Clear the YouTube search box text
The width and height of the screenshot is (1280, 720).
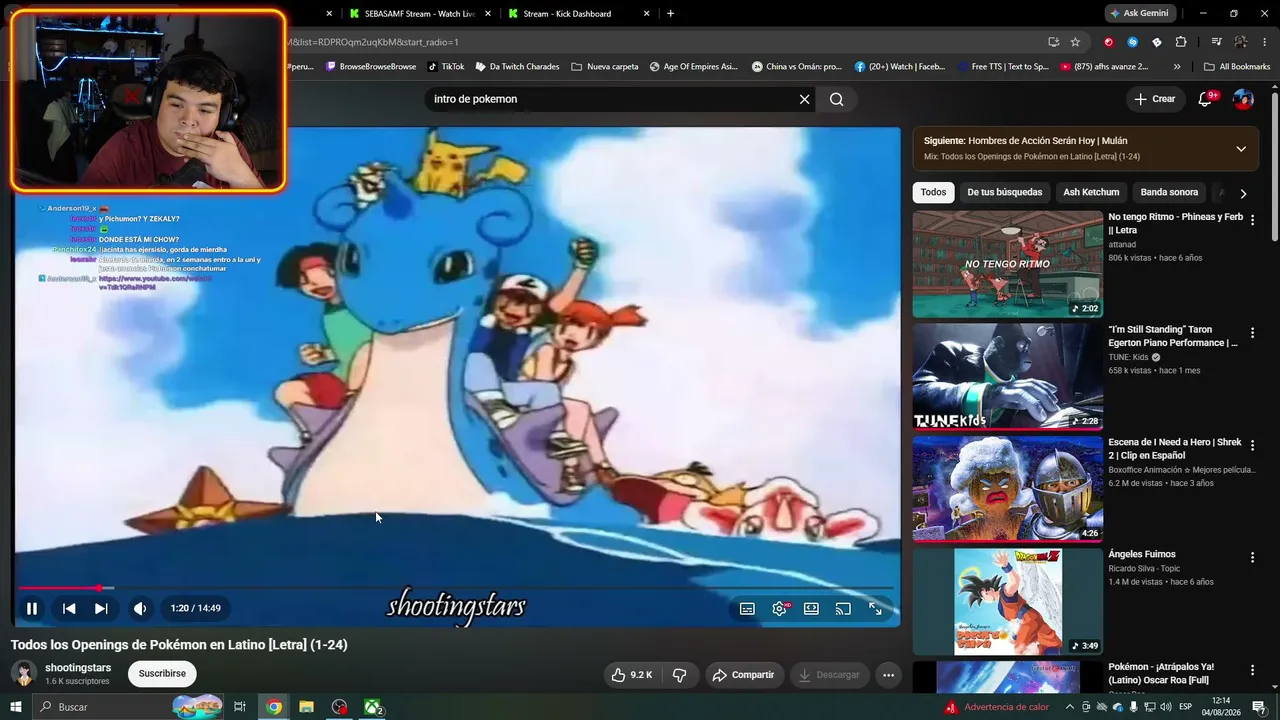pyautogui.click(x=804, y=99)
